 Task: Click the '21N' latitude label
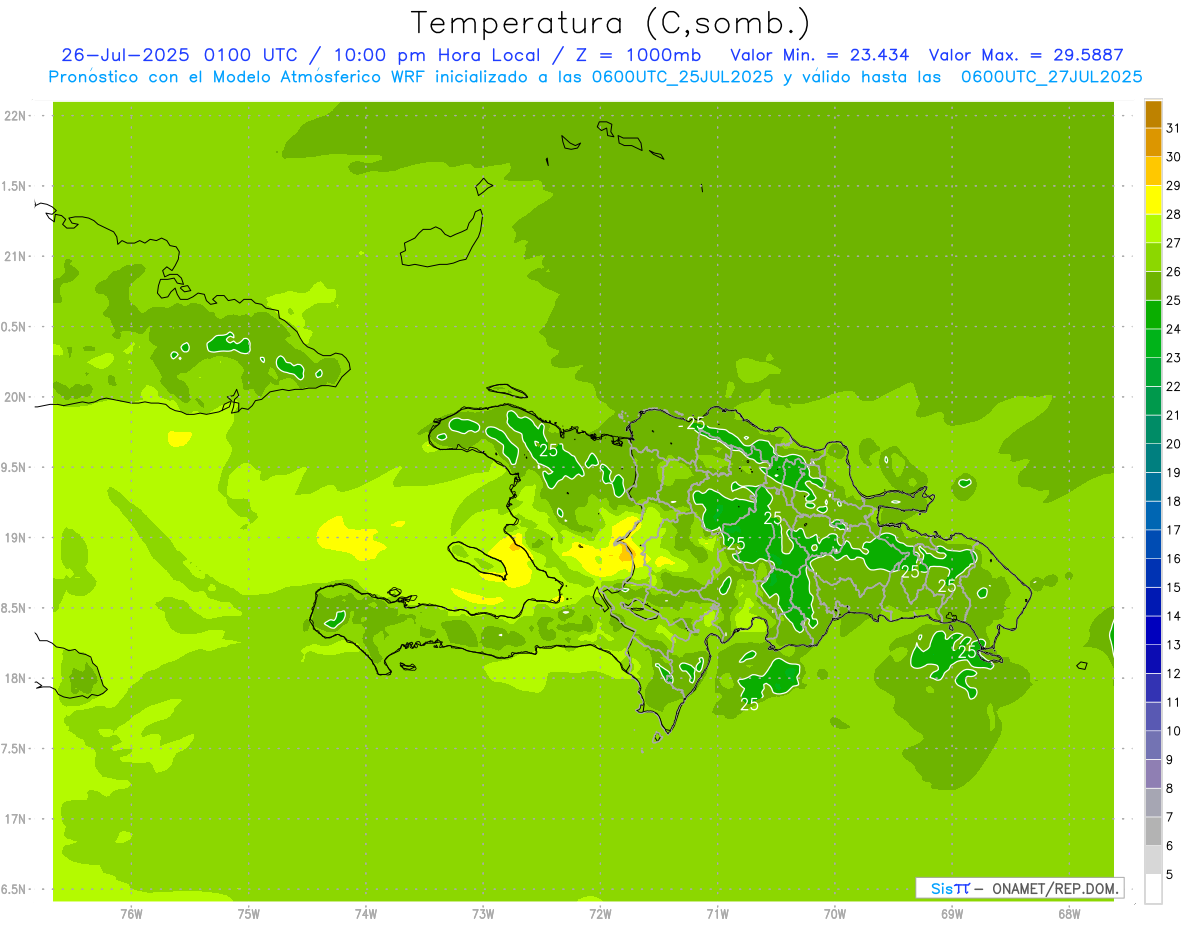click(x=15, y=257)
